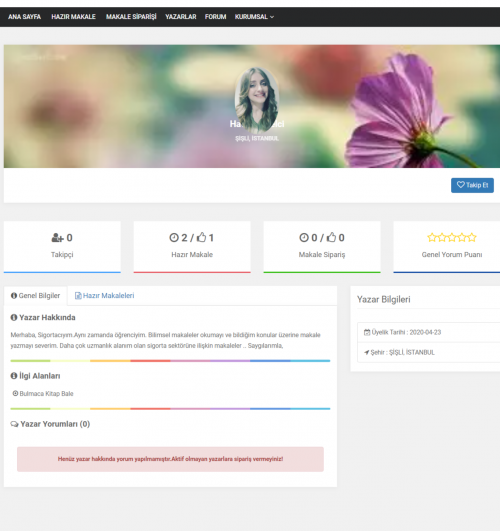Viewport: 500px width, 531px height.
Task: Click the first rating star
Action: [432, 237]
